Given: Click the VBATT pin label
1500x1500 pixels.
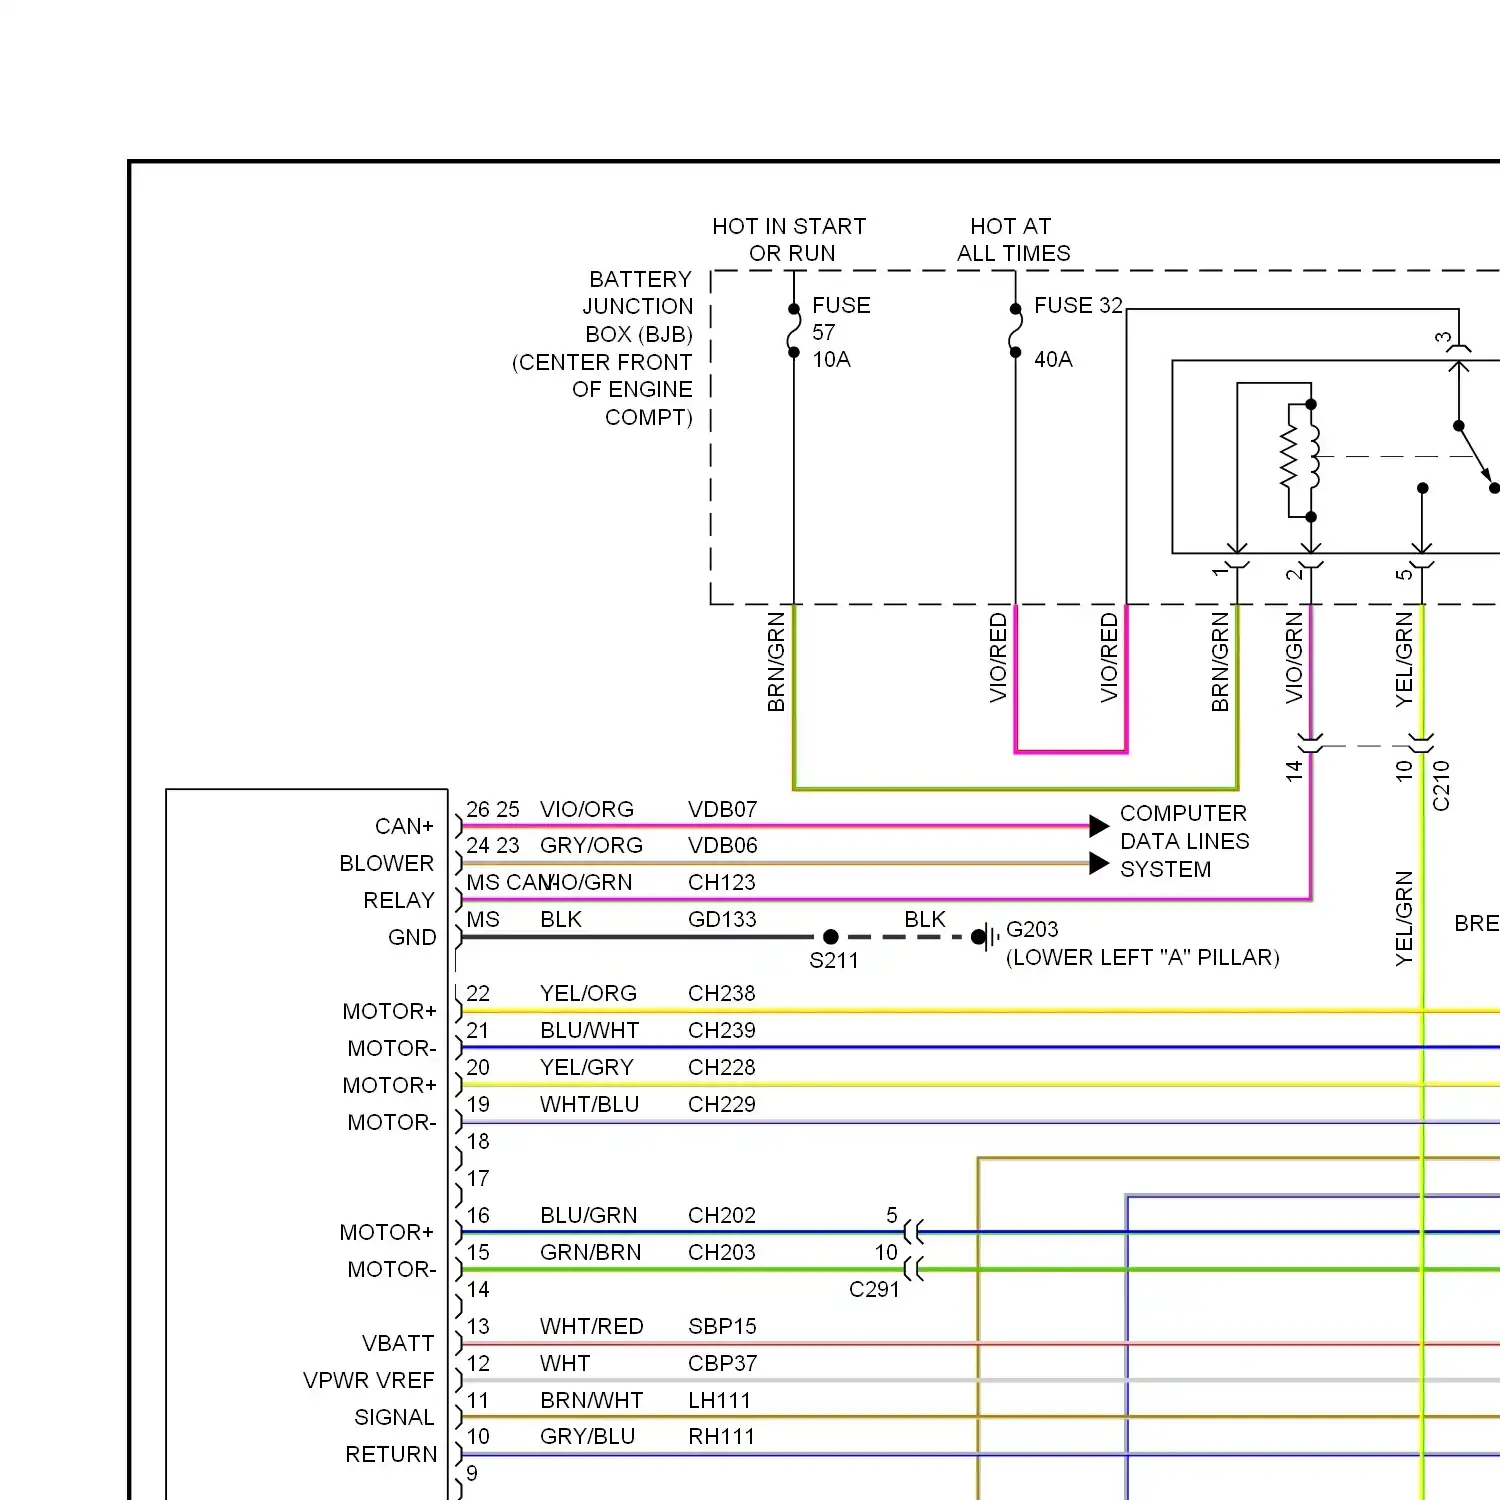Looking at the screenshot, I should point(398,1343).
